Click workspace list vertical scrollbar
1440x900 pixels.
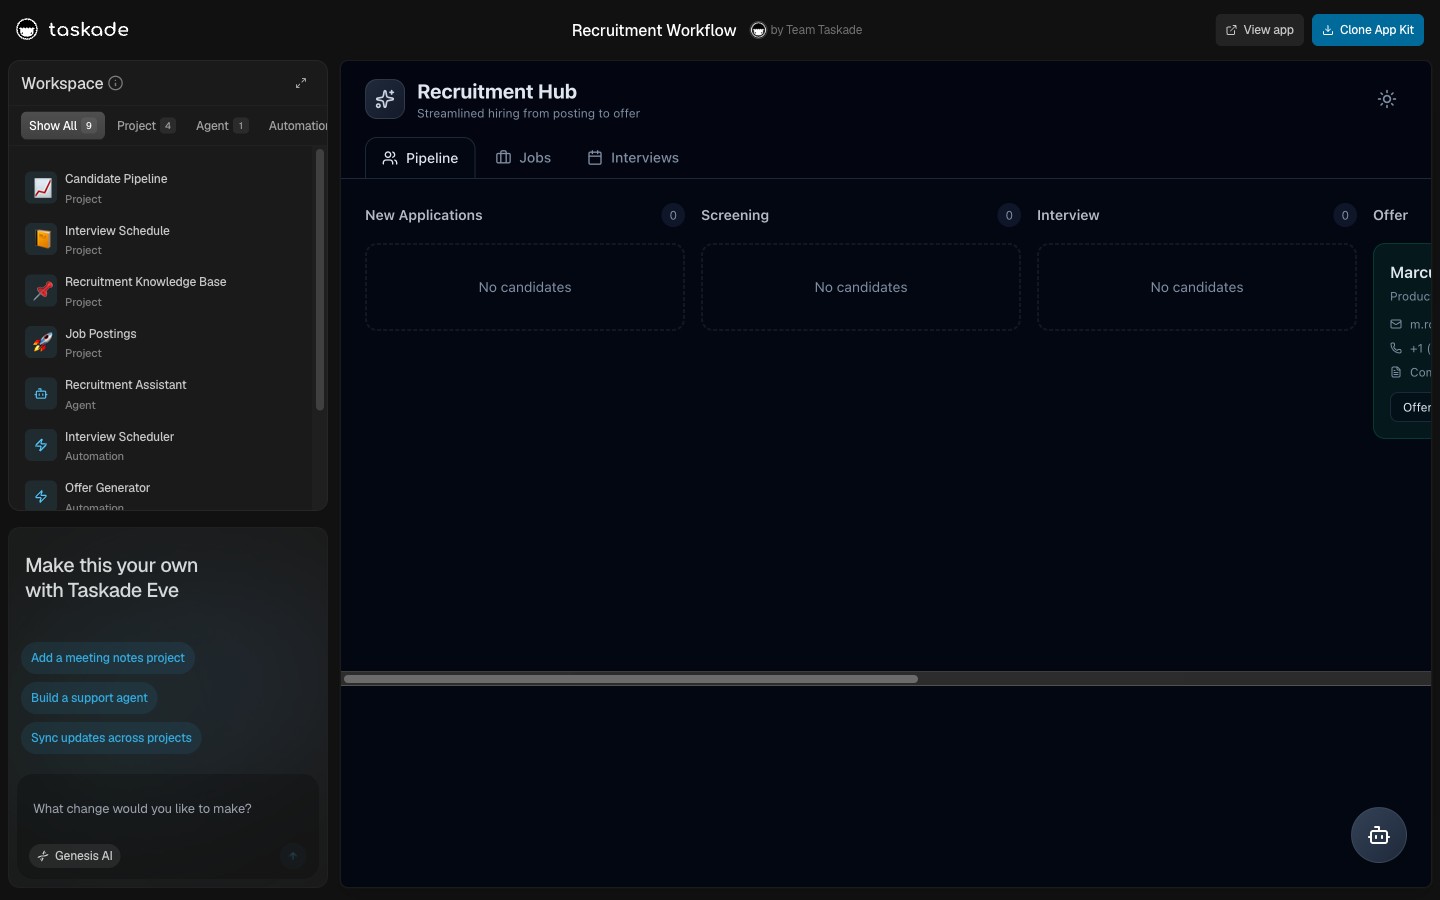[320, 280]
